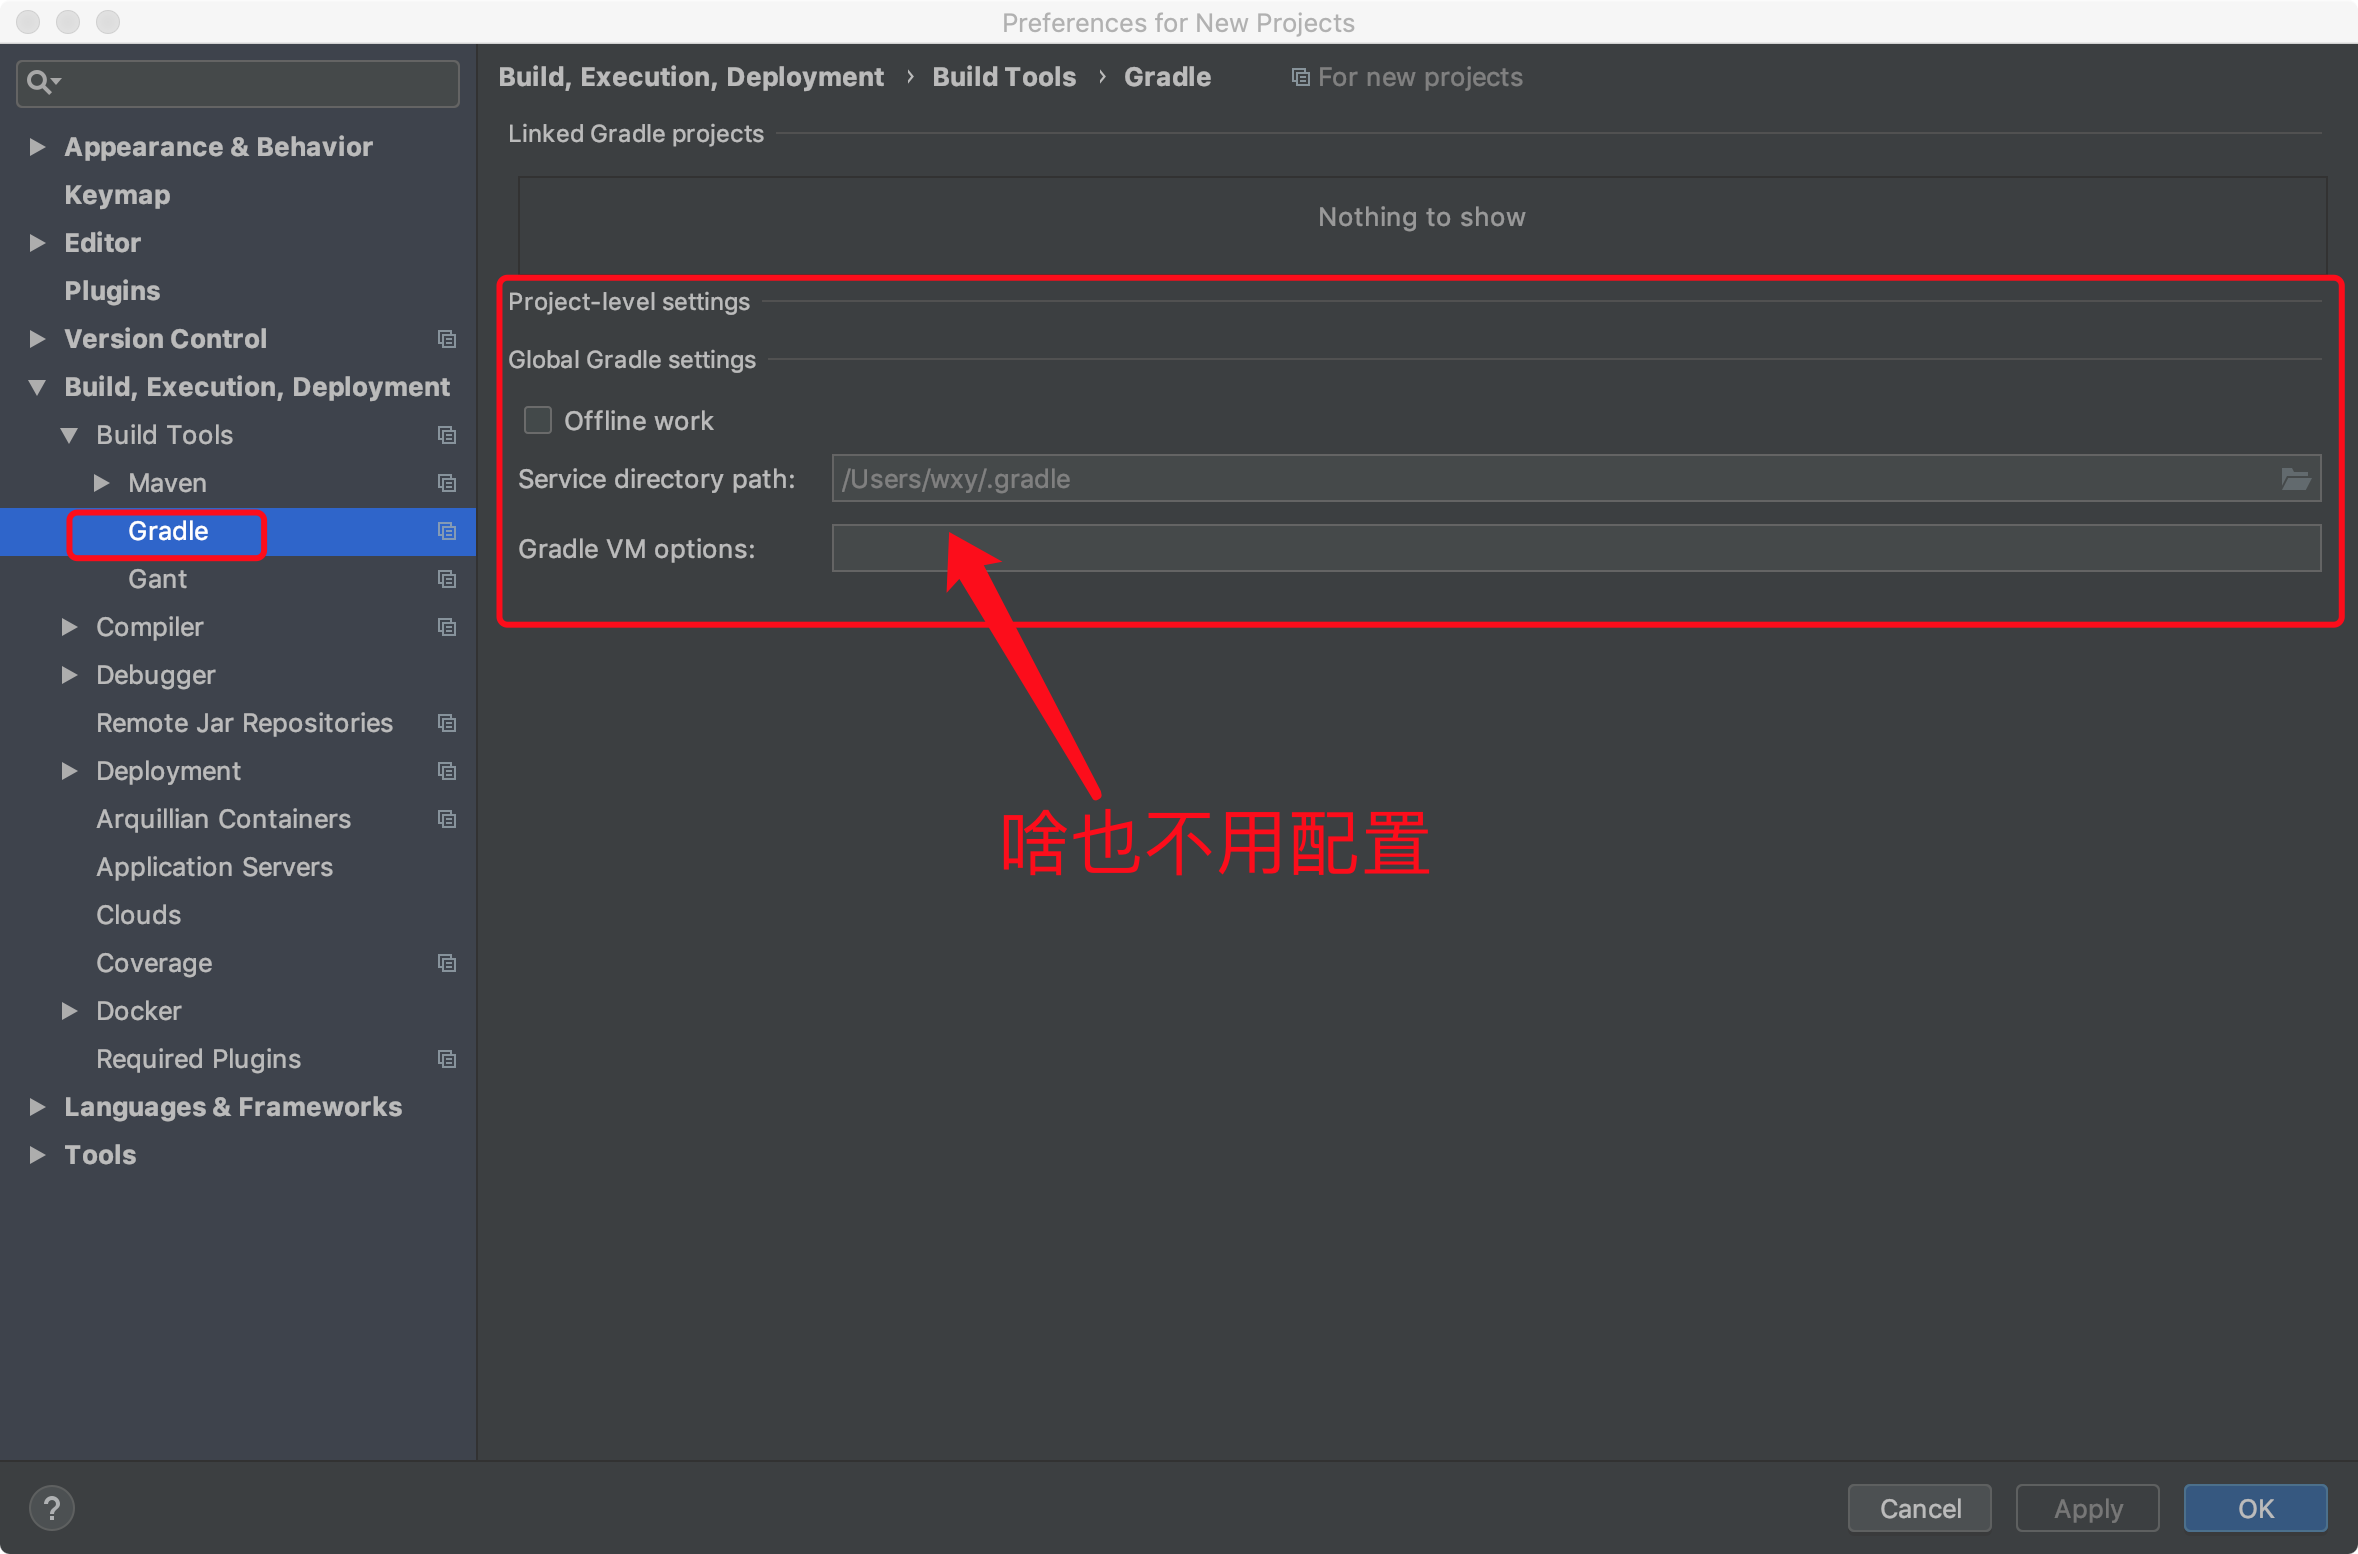Click project-level icon beside Coverage entry
Screen dimensions: 2358x1554
point(447,963)
